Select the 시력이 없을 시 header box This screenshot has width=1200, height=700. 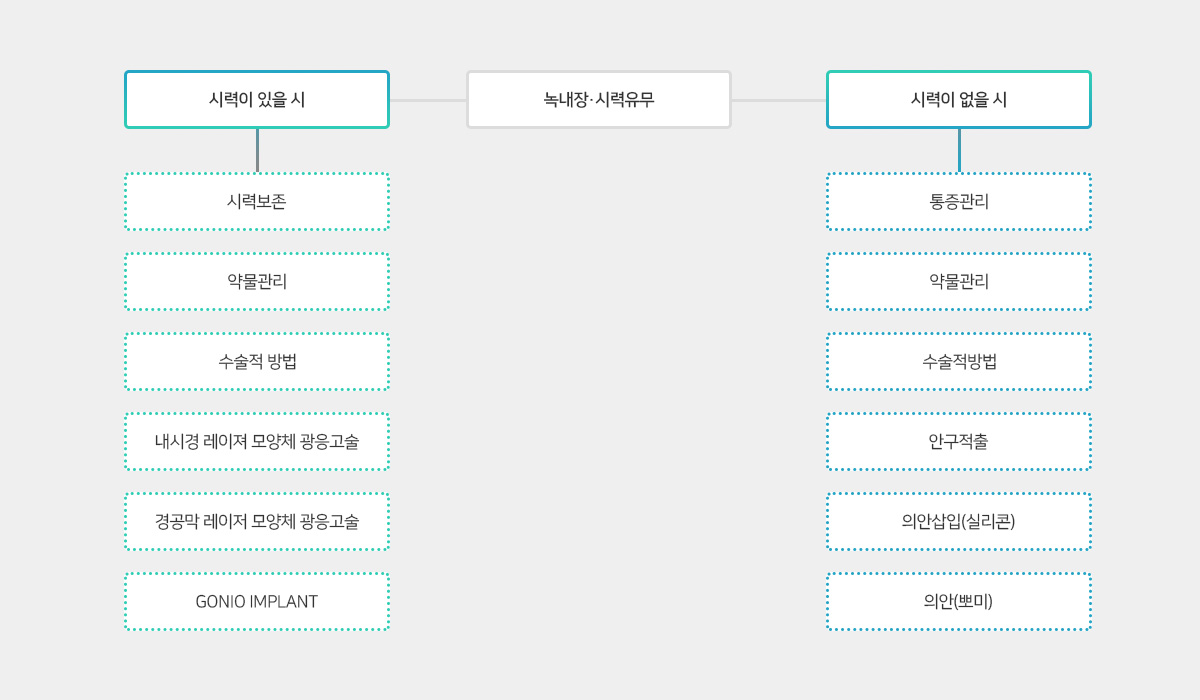pyautogui.click(x=959, y=99)
